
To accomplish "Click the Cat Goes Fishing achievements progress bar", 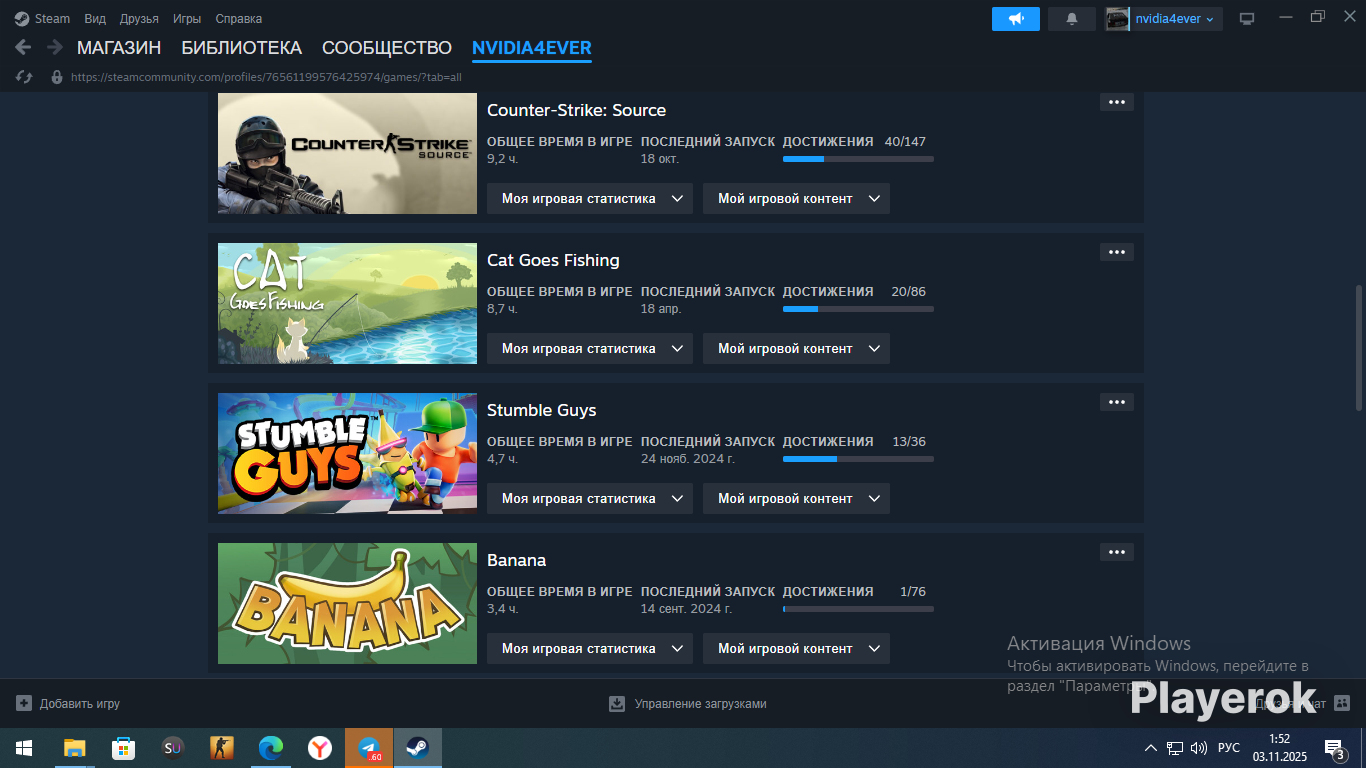I will click(858, 309).
